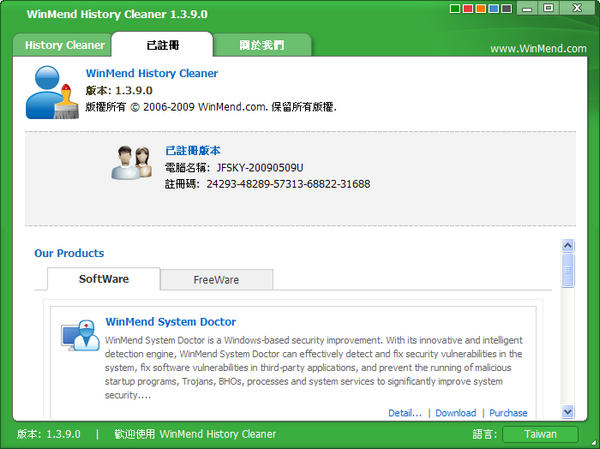Click the registered users icon
600x449 pixels.
[x=131, y=164]
